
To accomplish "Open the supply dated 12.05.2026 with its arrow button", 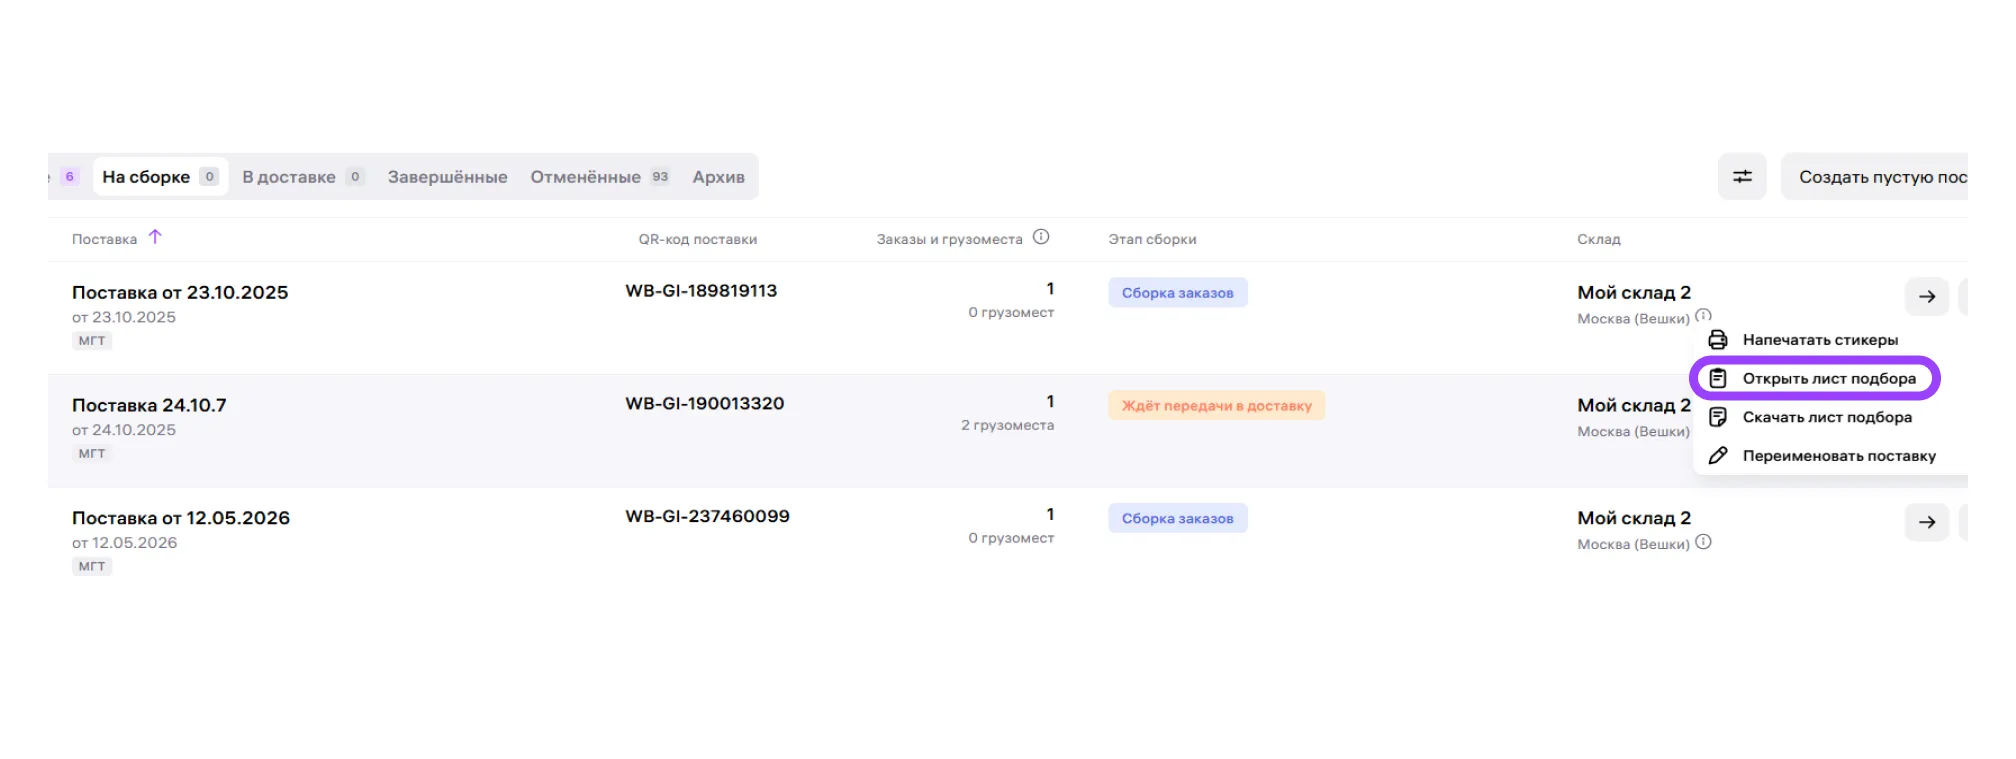I will tap(1927, 522).
